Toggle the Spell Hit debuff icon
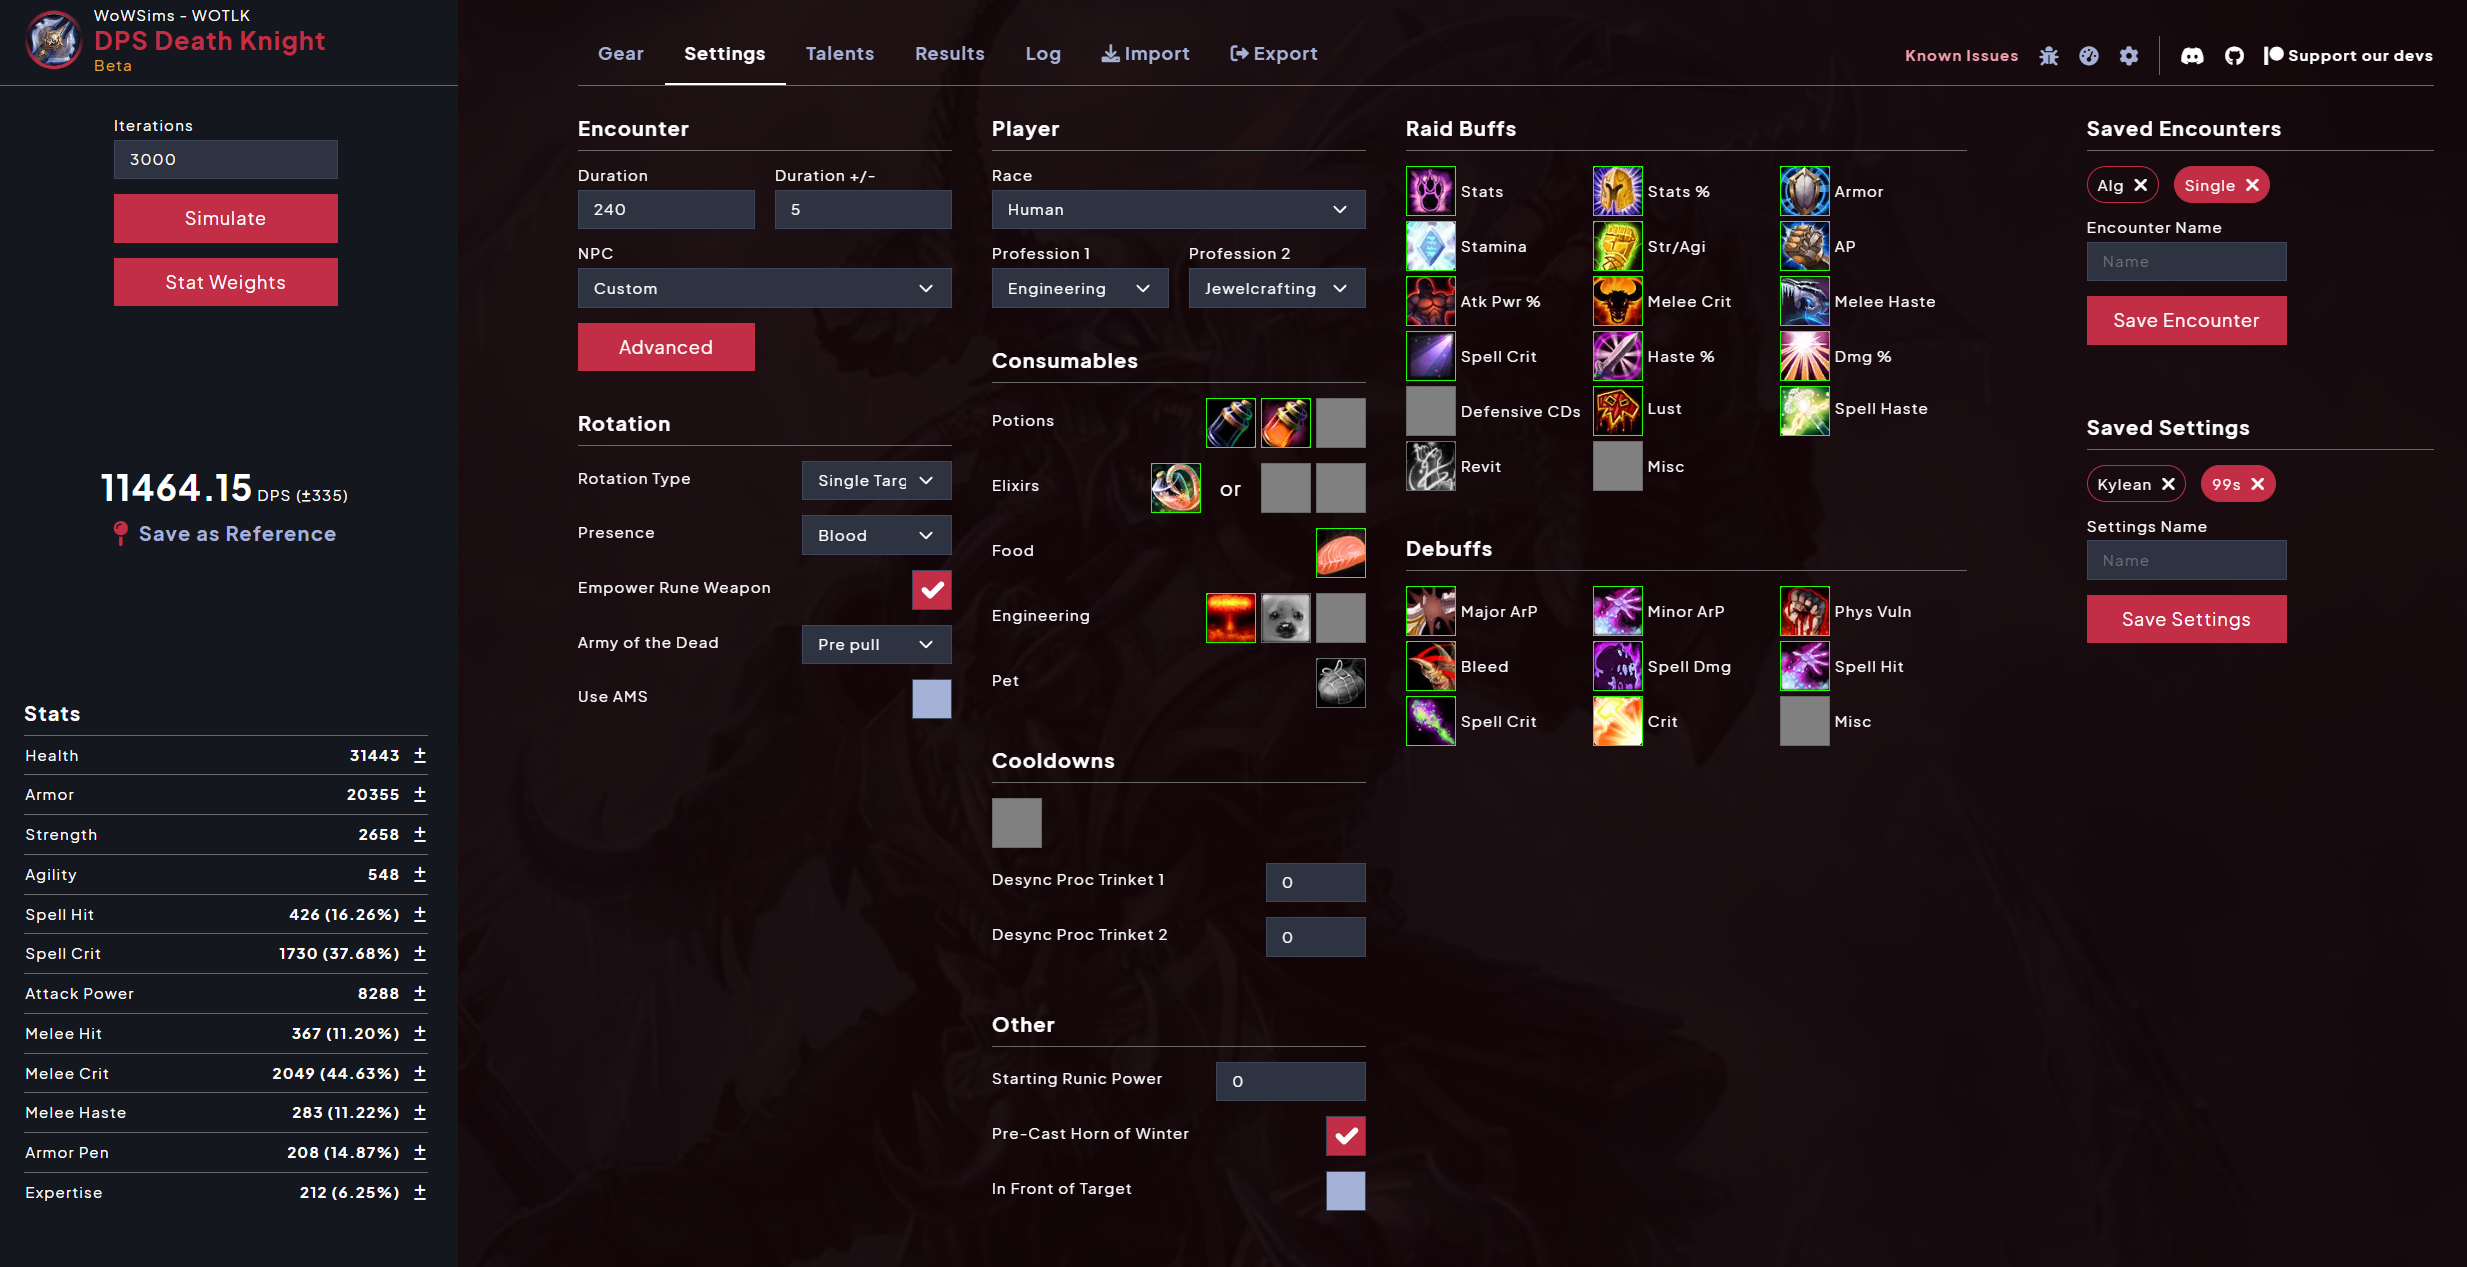Viewport: 2467px width, 1267px height. [x=1804, y=666]
